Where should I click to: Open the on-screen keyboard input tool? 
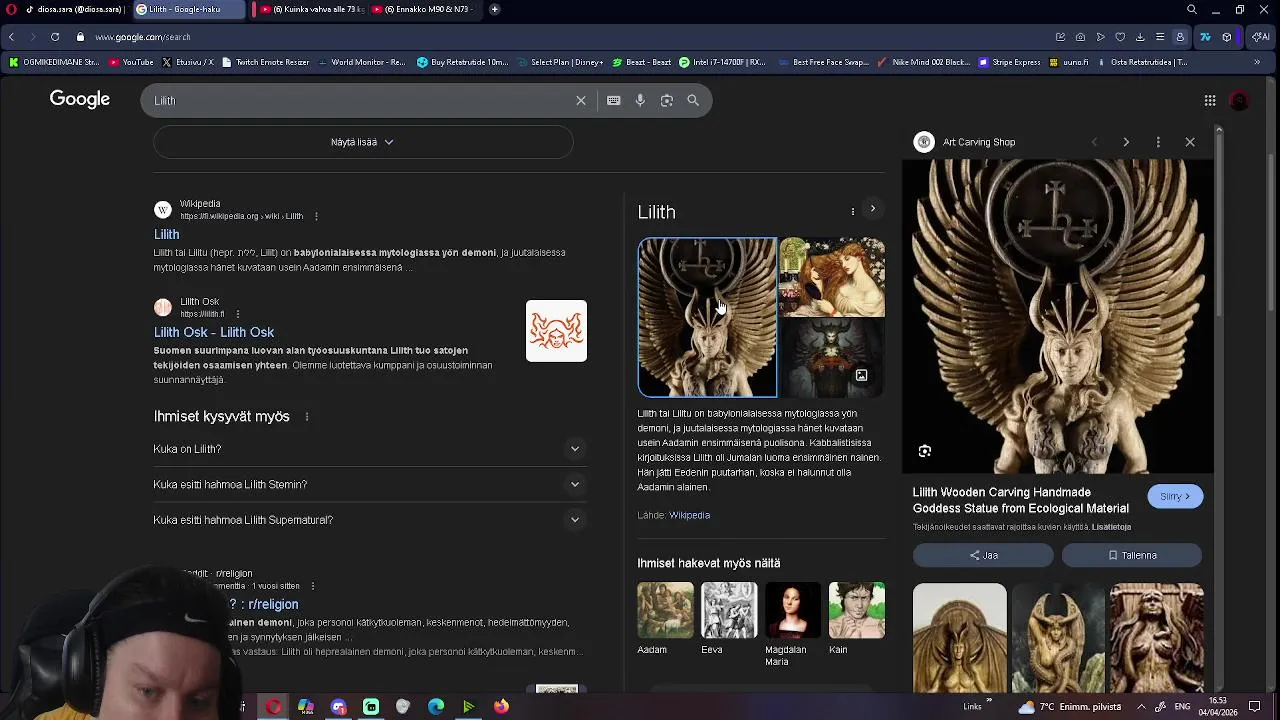[614, 100]
